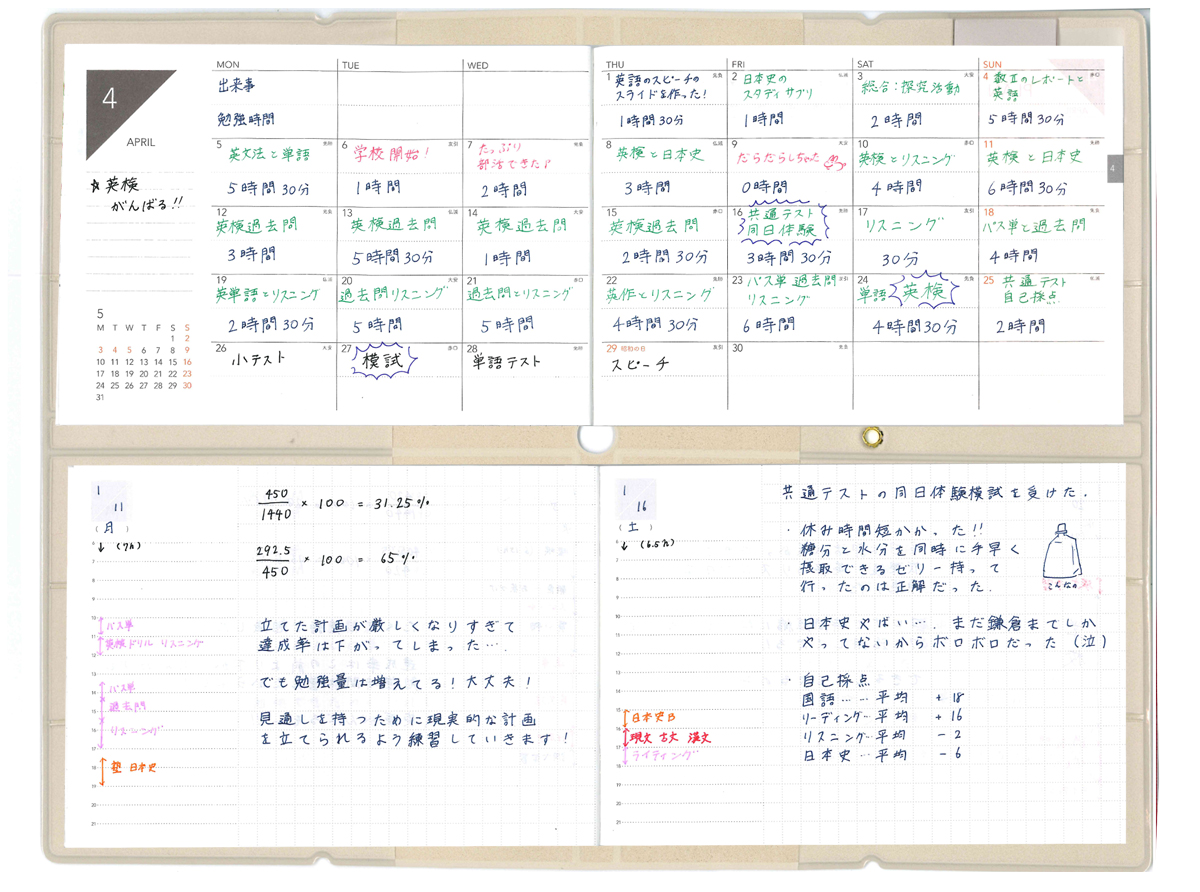Viewport: 1200px width, 892px height.
Task: Click the line 見通しを持つために現実的な計画
Action: pyautogui.click(x=398, y=720)
